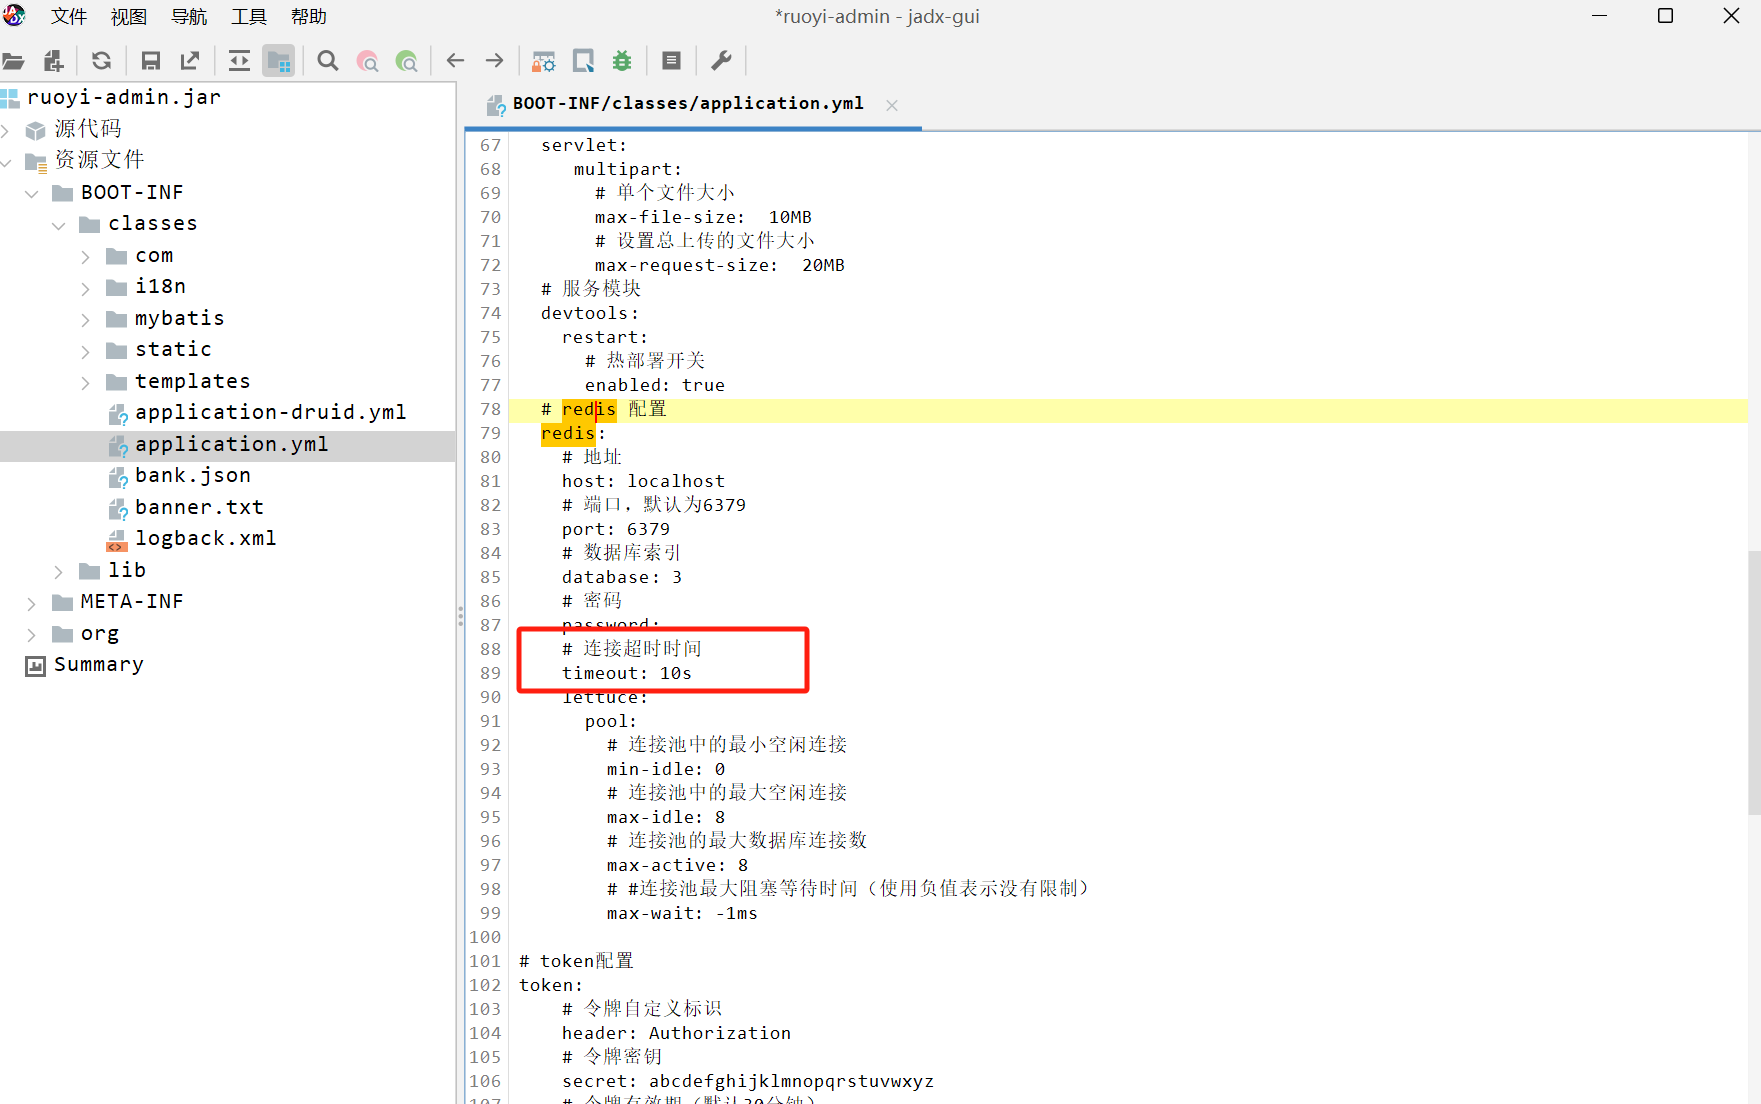
Task: Open the text search magnifier icon
Action: (x=327, y=61)
